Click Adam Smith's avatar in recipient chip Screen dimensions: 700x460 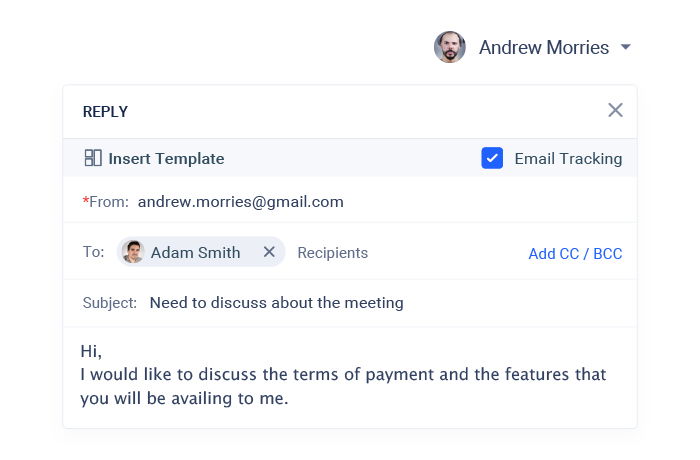[x=133, y=252]
